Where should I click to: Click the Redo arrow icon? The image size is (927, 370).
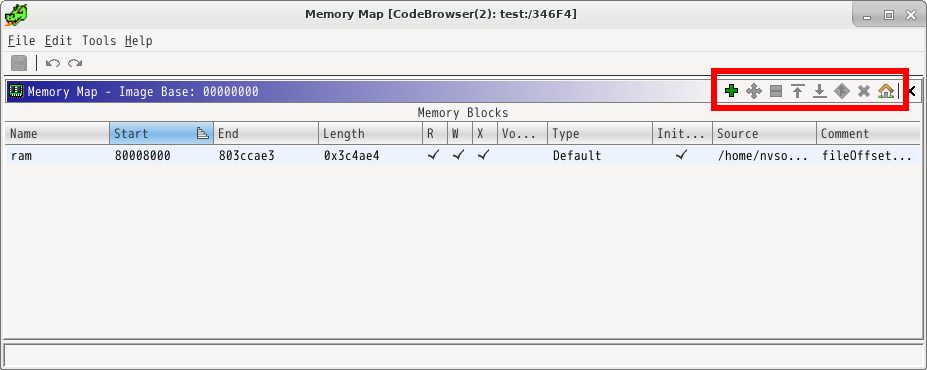pyautogui.click(x=75, y=63)
